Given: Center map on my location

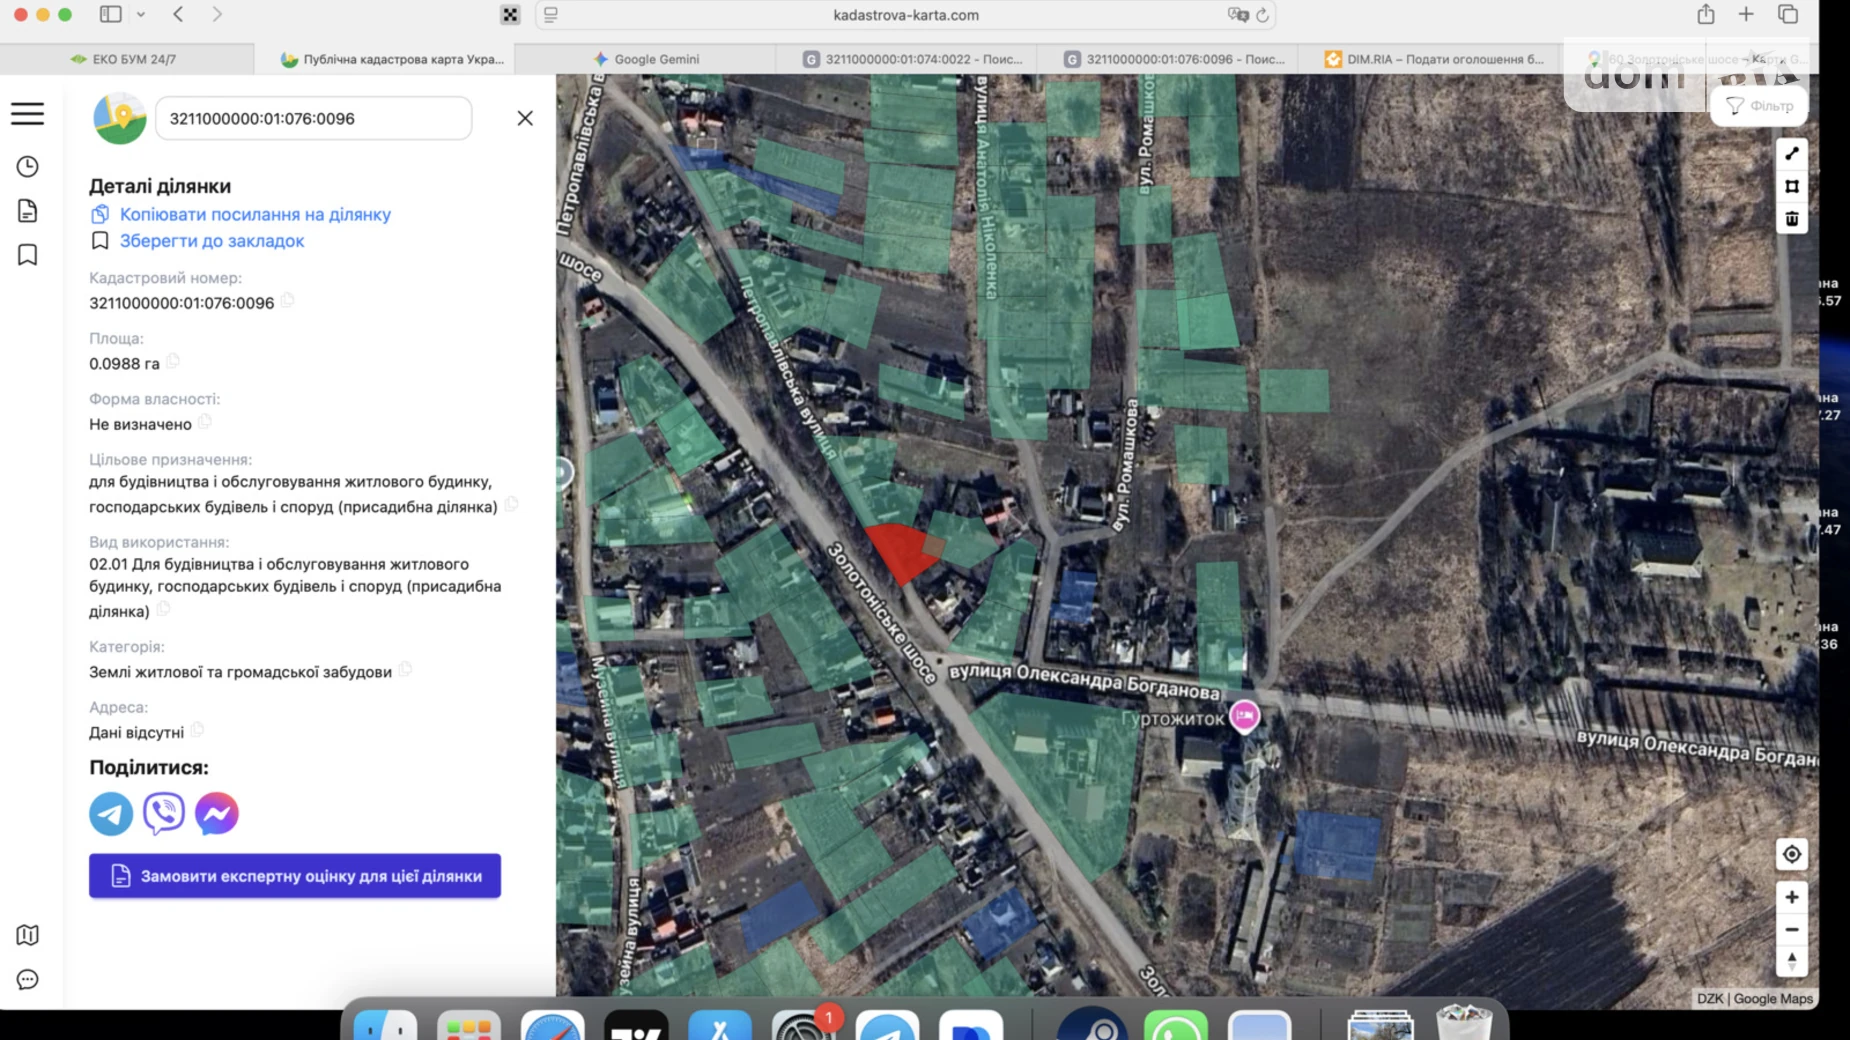Looking at the screenshot, I should [x=1792, y=854].
